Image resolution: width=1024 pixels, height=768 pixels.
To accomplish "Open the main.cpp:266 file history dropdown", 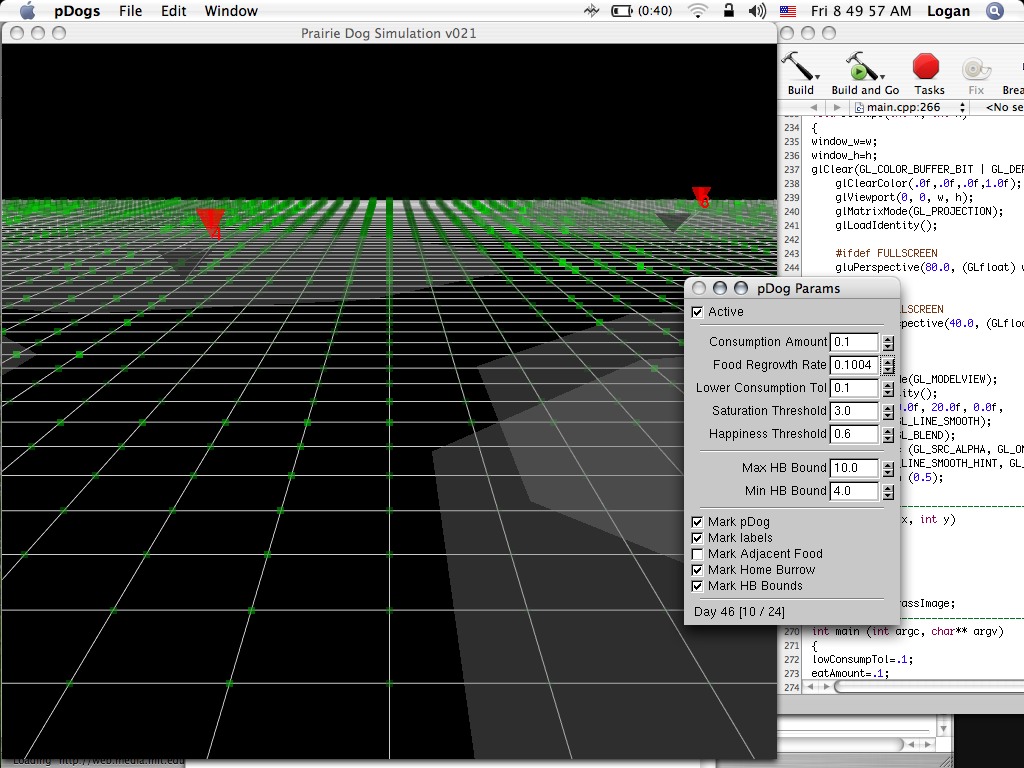I will 910,107.
